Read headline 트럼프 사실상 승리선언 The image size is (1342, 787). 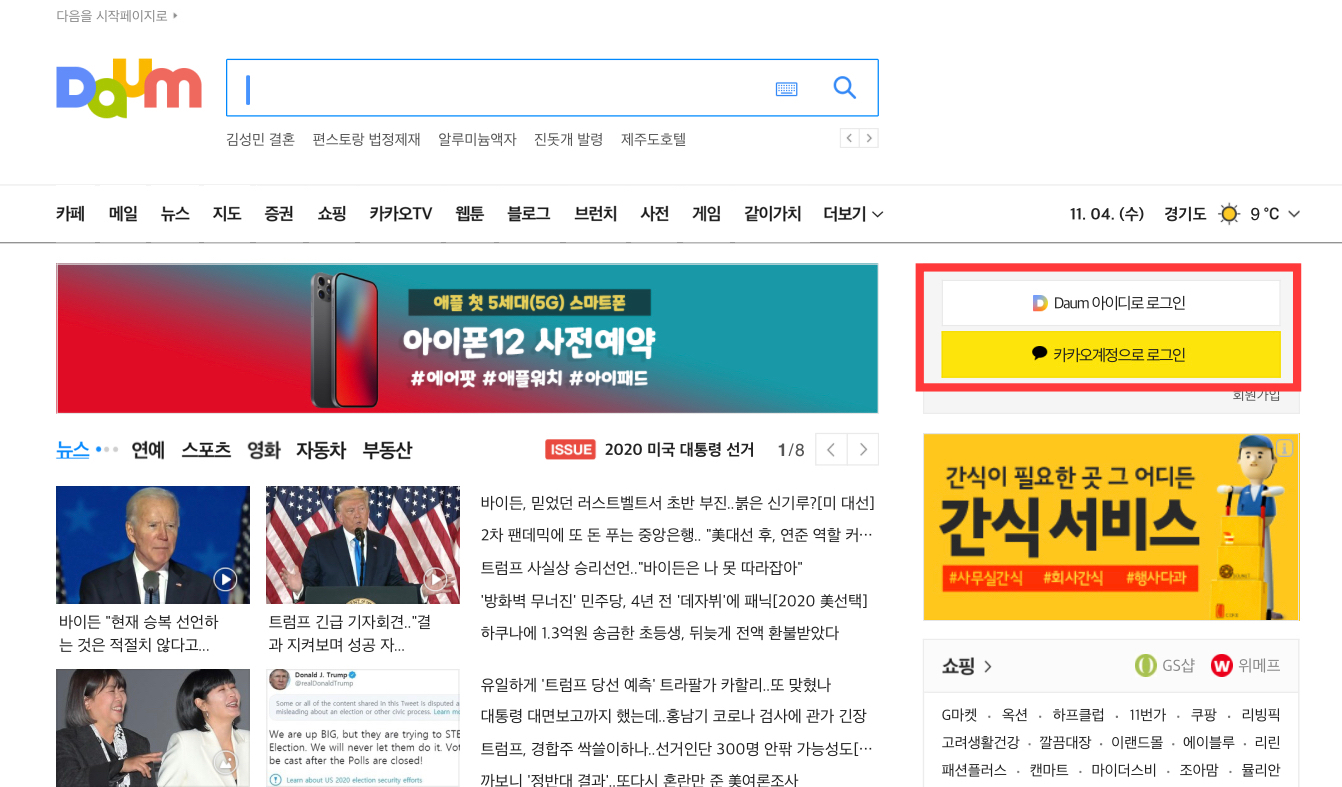(642, 568)
